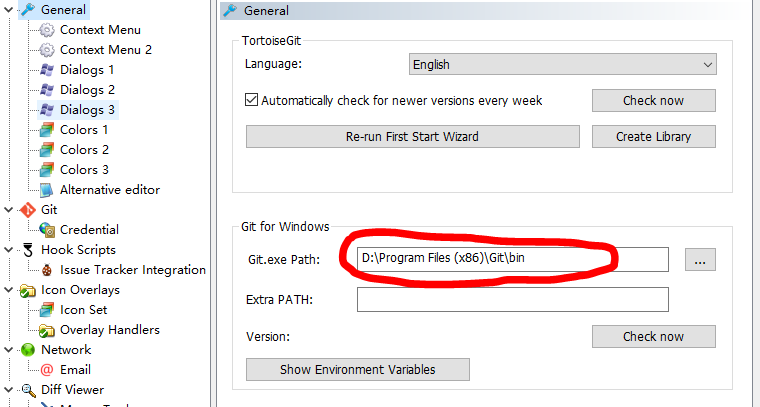Click the Credential globe-lock icon

47,230
